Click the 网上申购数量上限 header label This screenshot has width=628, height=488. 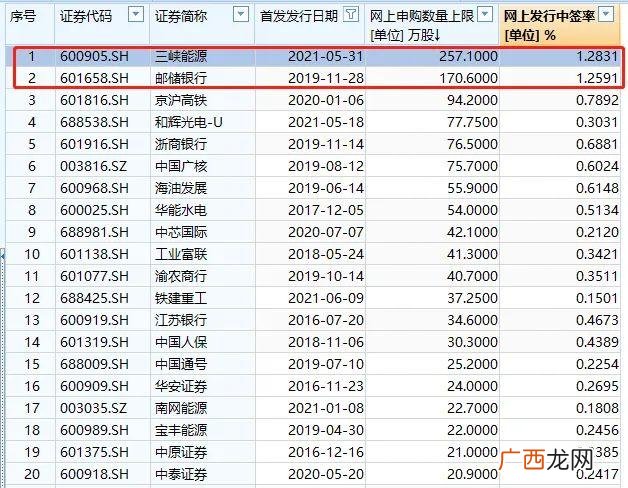tap(422, 16)
